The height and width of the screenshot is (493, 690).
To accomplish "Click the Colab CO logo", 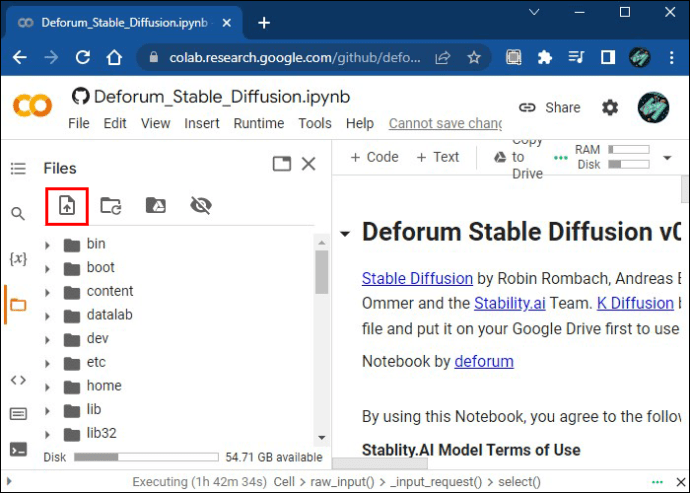I will pos(33,106).
